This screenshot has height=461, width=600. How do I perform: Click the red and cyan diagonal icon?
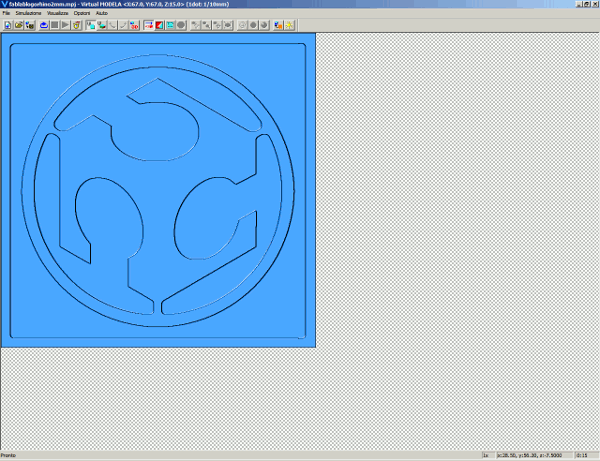tap(159, 25)
